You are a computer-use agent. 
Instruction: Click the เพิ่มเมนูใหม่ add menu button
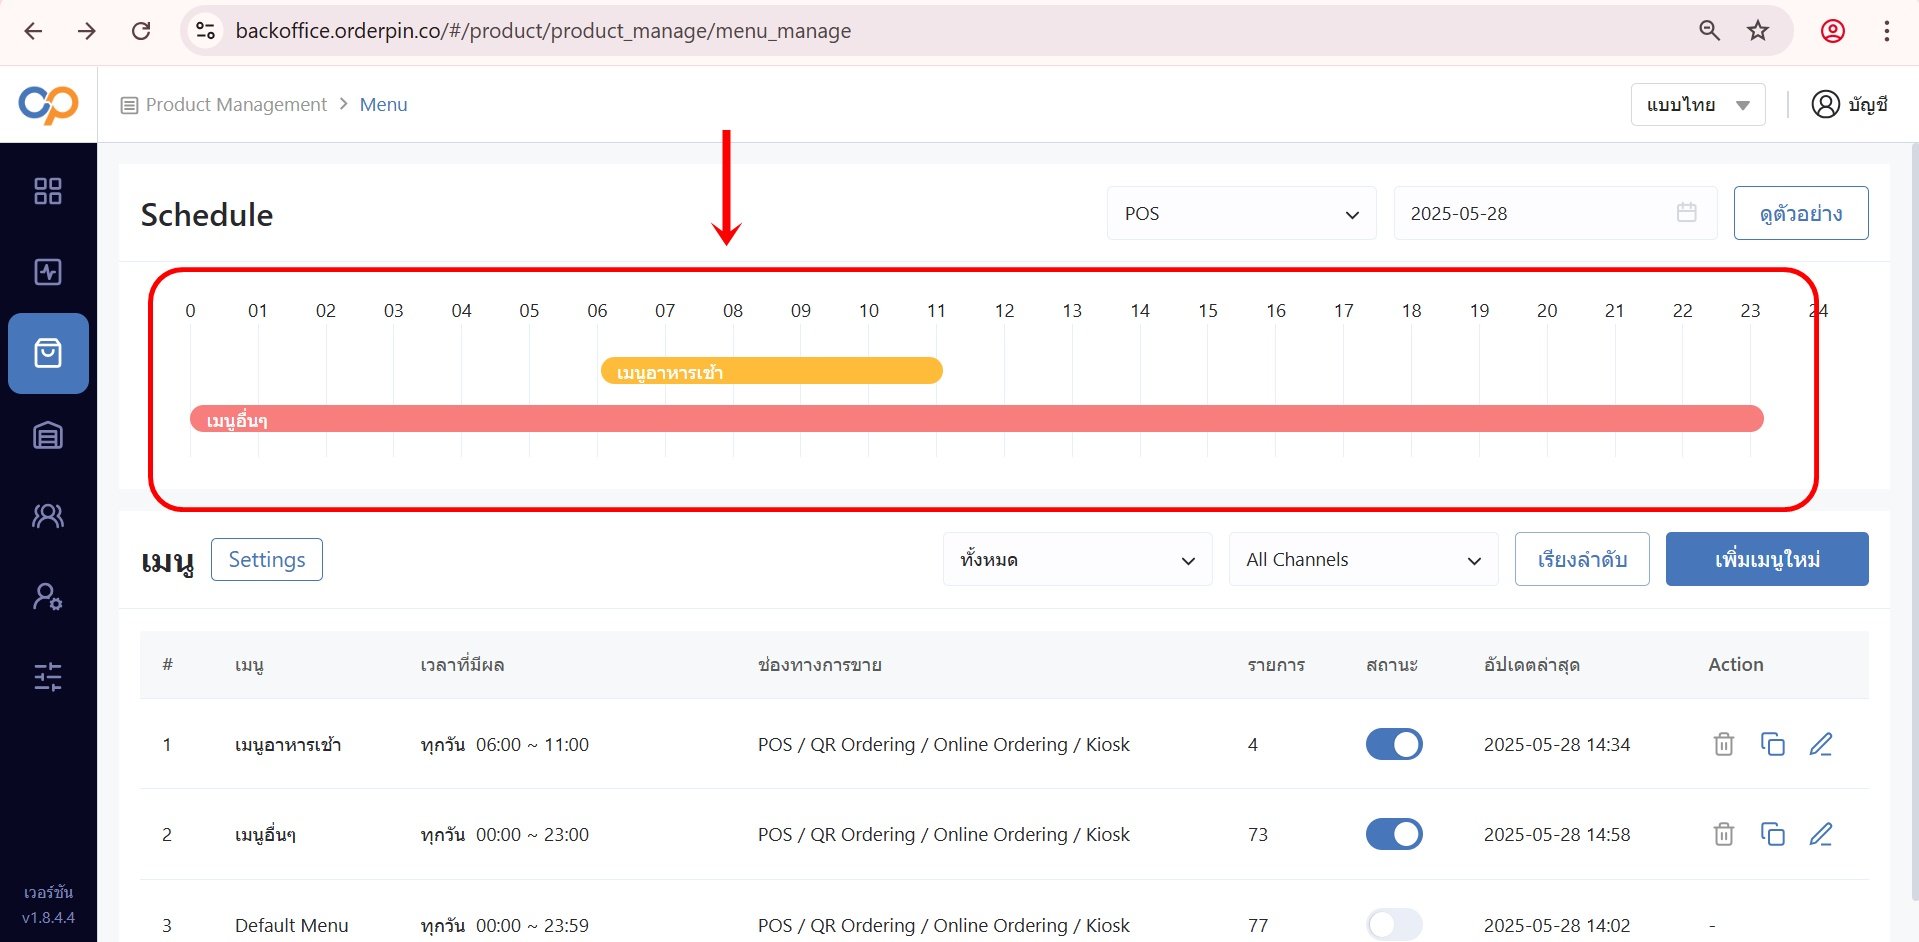[1767, 559]
